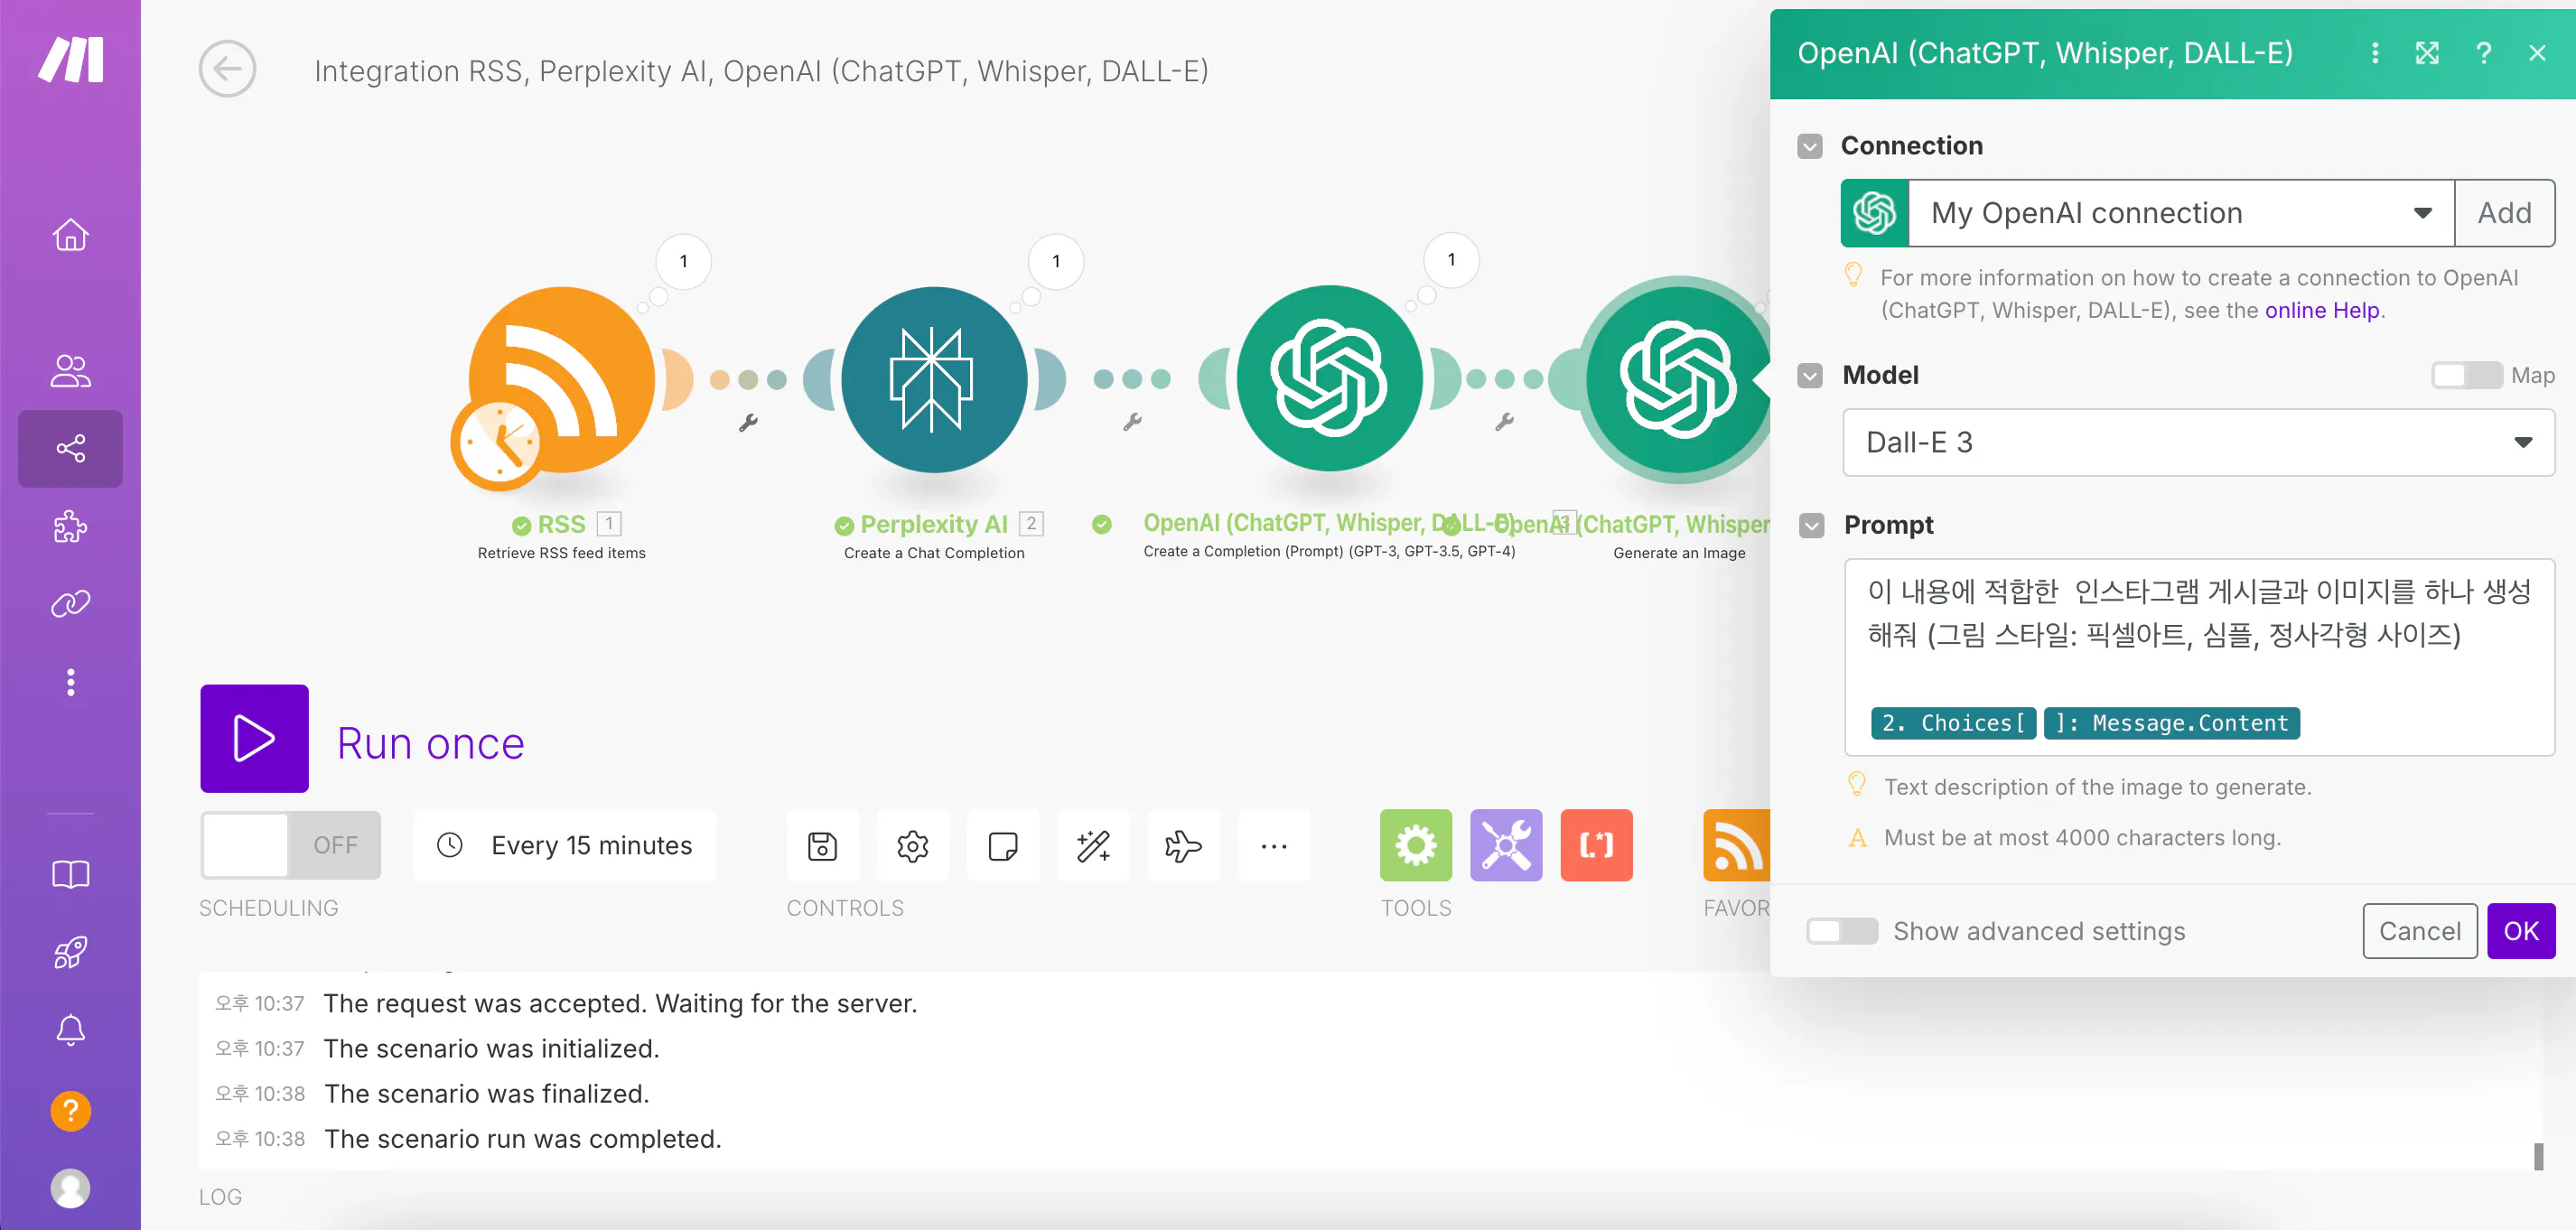This screenshot has height=1230, width=2576.
Task: Open OpenAI completion operation count bubble
Action: pos(1451,259)
